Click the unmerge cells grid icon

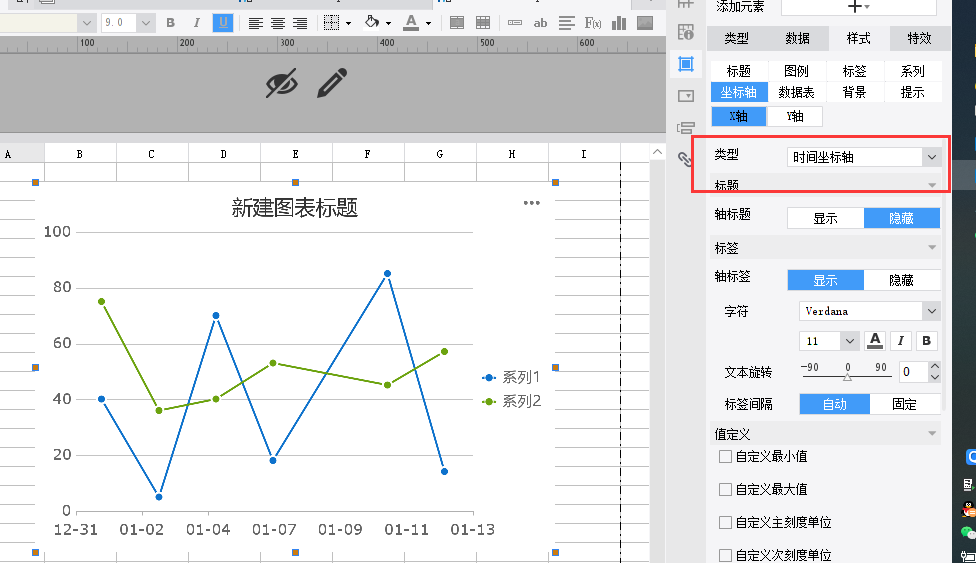(x=483, y=24)
